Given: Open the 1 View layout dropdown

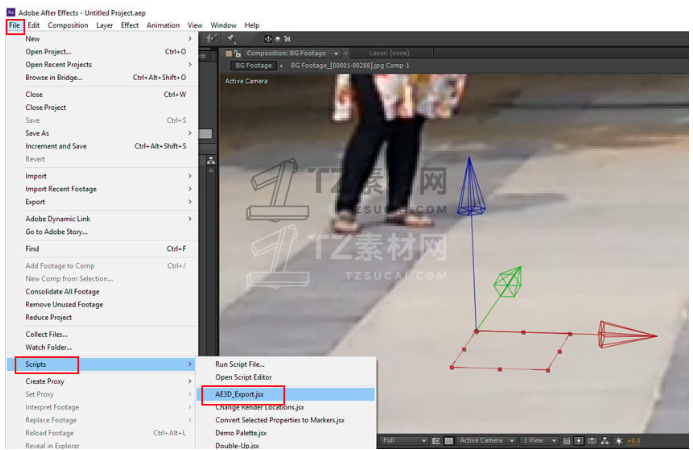Looking at the screenshot, I should click(x=539, y=441).
